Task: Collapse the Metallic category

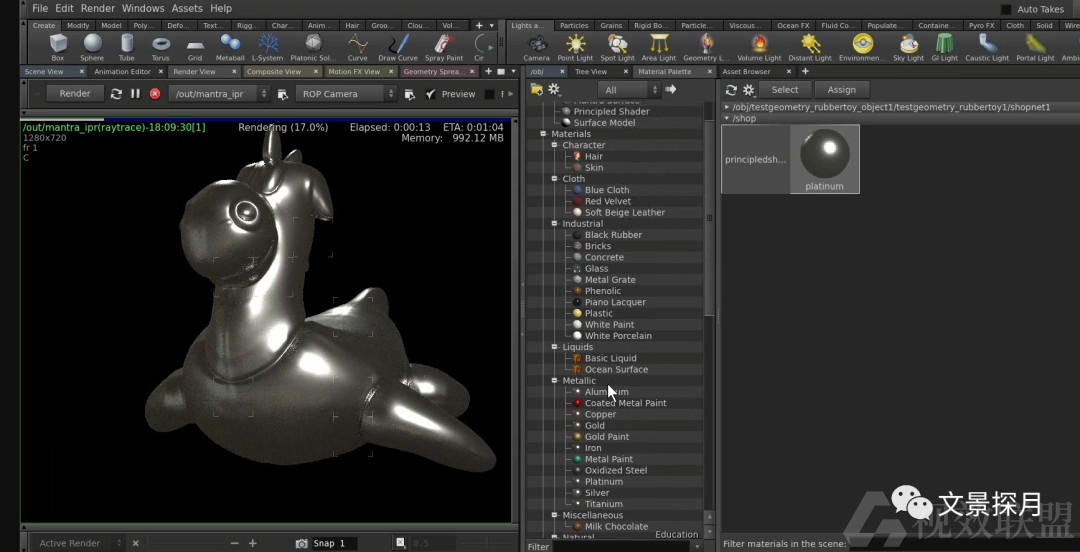Action: point(554,380)
